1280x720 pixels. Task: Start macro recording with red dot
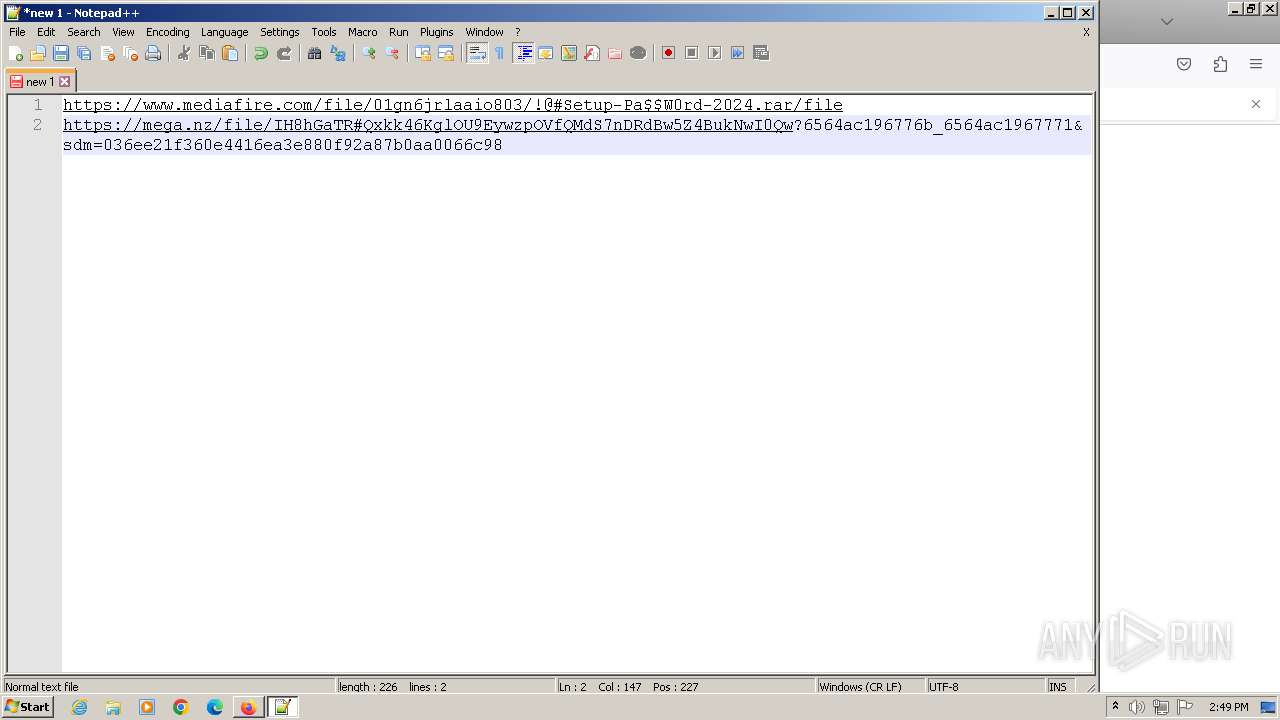[x=669, y=53]
